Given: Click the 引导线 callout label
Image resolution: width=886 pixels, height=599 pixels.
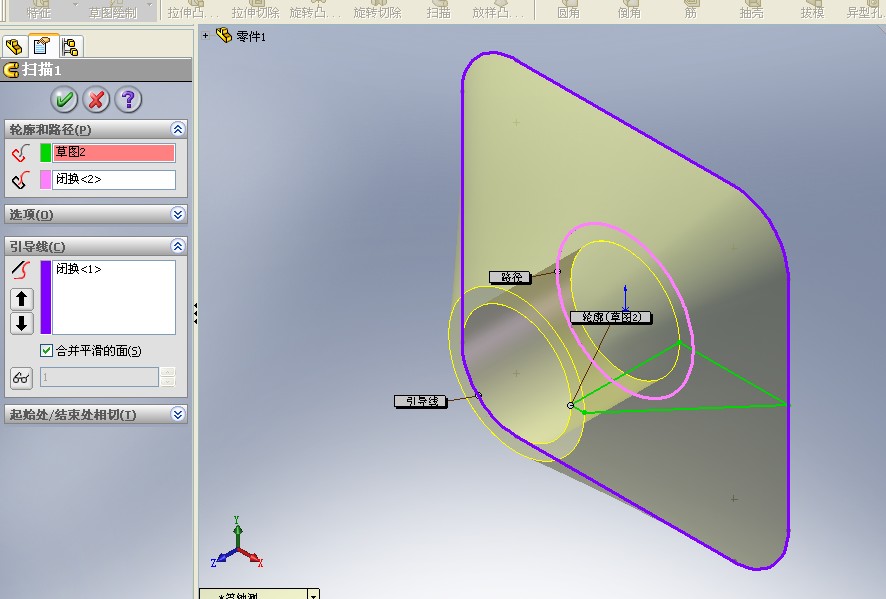Looking at the screenshot, I should [x=421, y=401].
